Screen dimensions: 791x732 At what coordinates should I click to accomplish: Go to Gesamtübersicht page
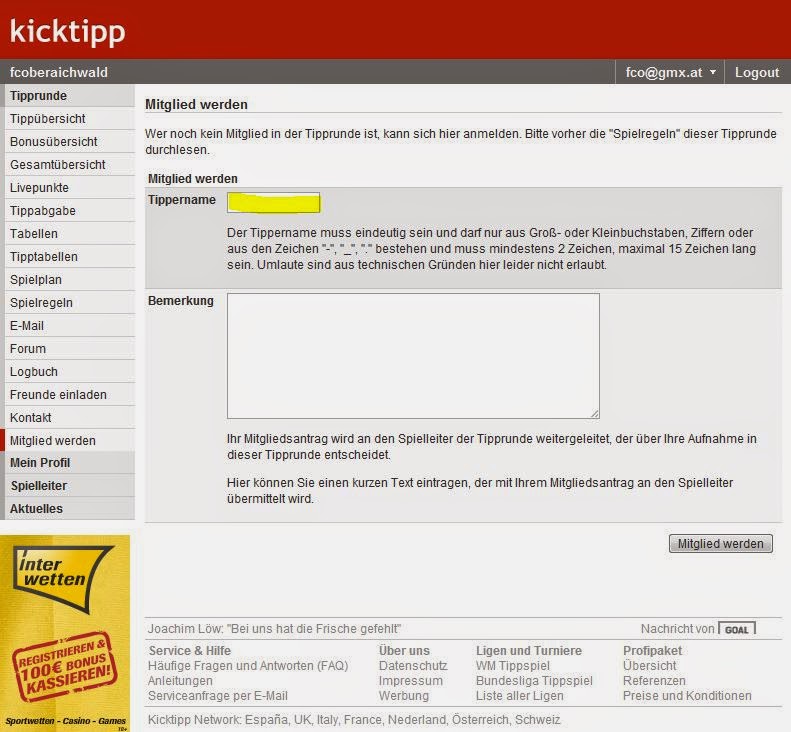[x=70, y=164]
